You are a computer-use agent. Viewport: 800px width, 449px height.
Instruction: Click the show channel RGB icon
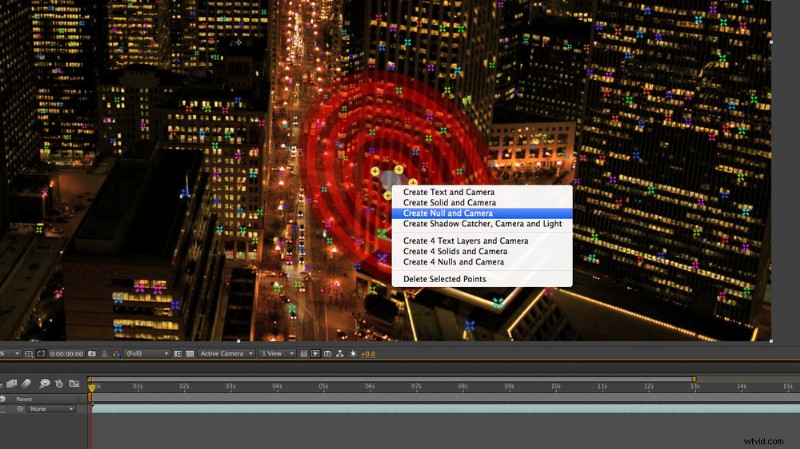pos(116,354)
